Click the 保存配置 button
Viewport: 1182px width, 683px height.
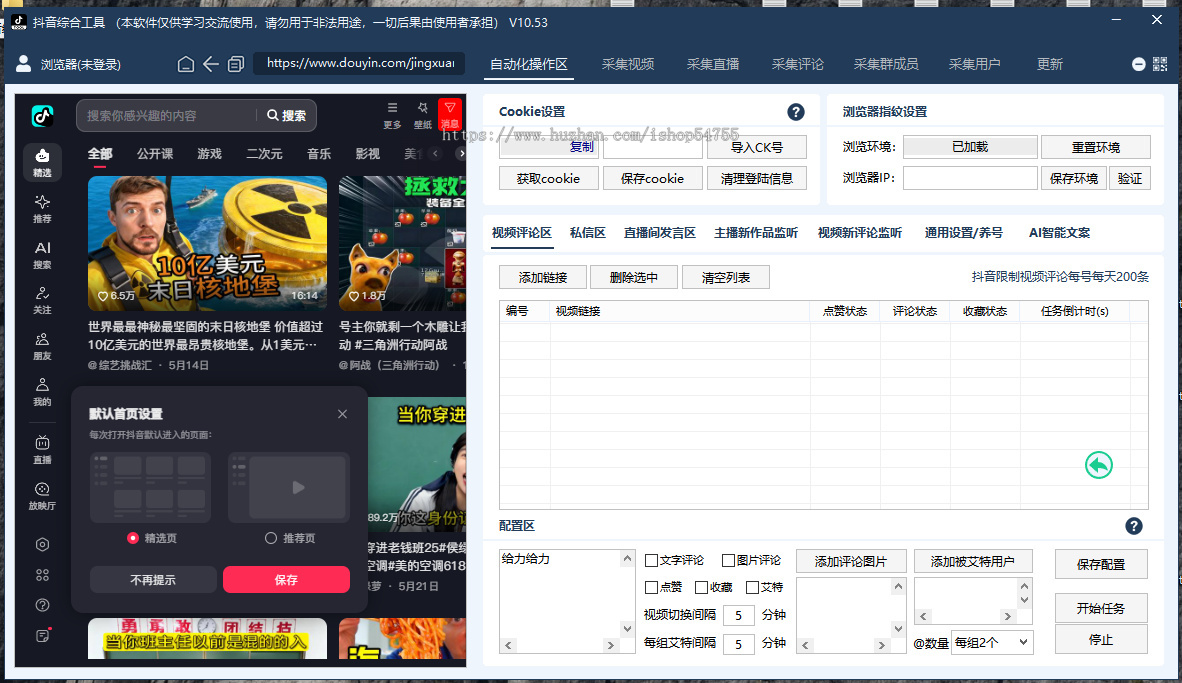[1101, 564]
